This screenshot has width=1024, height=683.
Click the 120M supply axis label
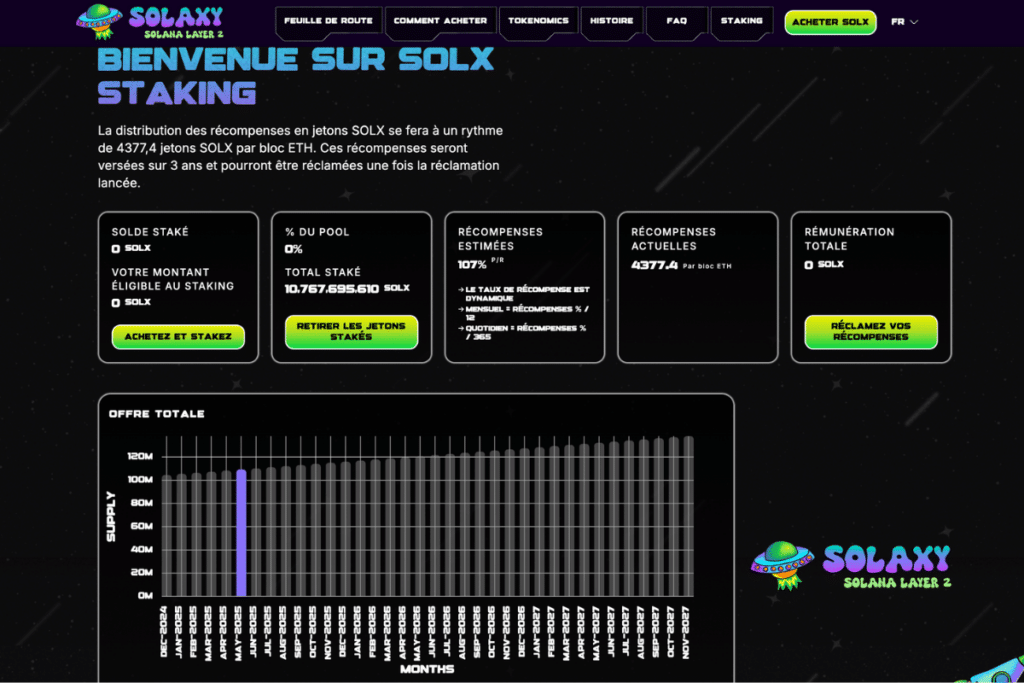(x=140, y=456)
